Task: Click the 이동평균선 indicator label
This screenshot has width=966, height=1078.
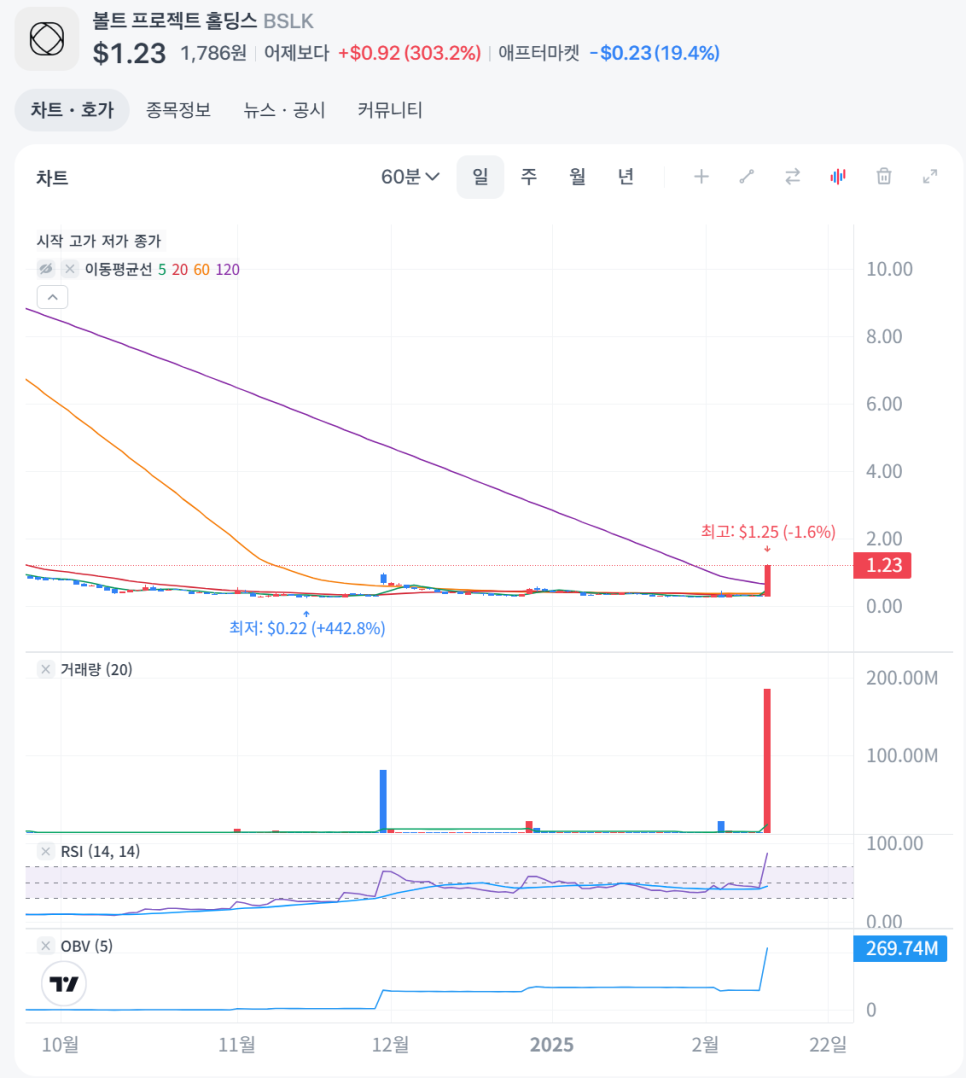Action: pyautogui.click(x=118, y=270)
